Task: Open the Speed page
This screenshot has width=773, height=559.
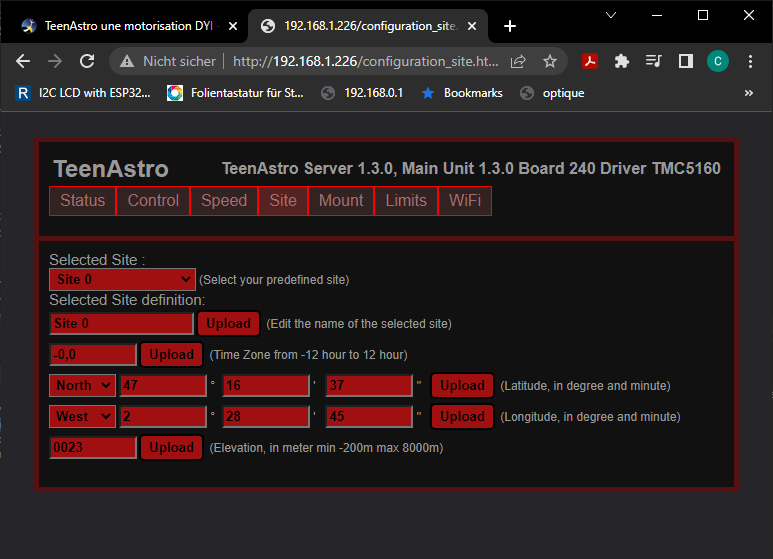Action: click(x=224, y=201)
